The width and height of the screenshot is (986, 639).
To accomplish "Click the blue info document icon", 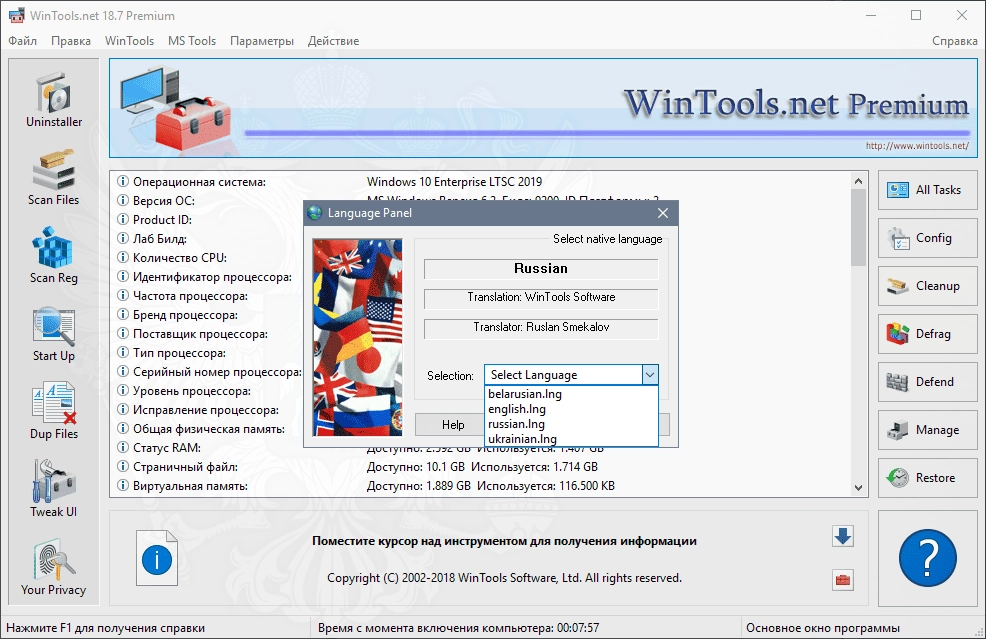I will click(157, 558).
